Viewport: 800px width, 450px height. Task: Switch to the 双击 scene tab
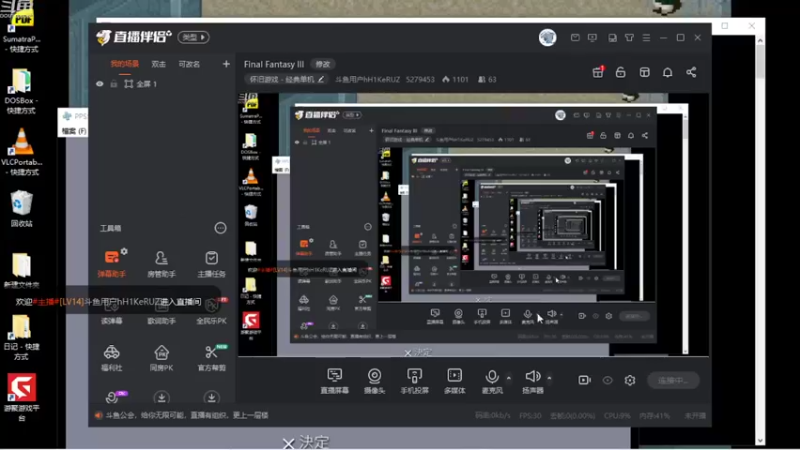click(159, 64)
